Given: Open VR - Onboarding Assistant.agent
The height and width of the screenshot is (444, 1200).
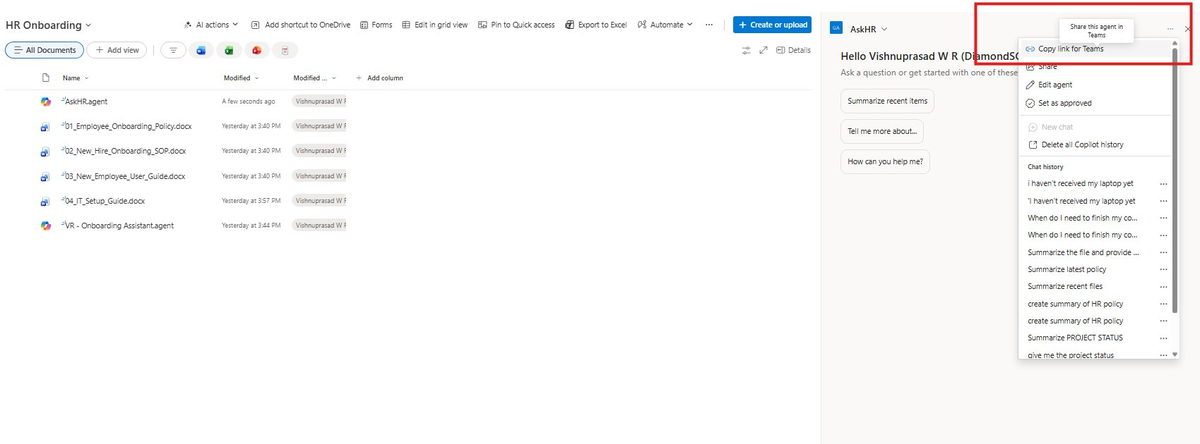Looking at the screenshot, I should click(x=119, y=225).
